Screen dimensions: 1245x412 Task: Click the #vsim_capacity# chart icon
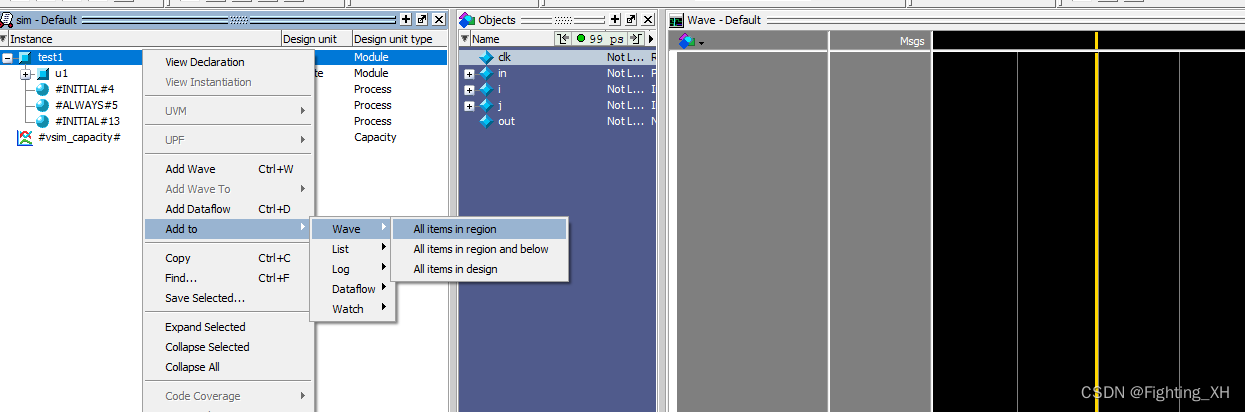(x=25, y=137)
